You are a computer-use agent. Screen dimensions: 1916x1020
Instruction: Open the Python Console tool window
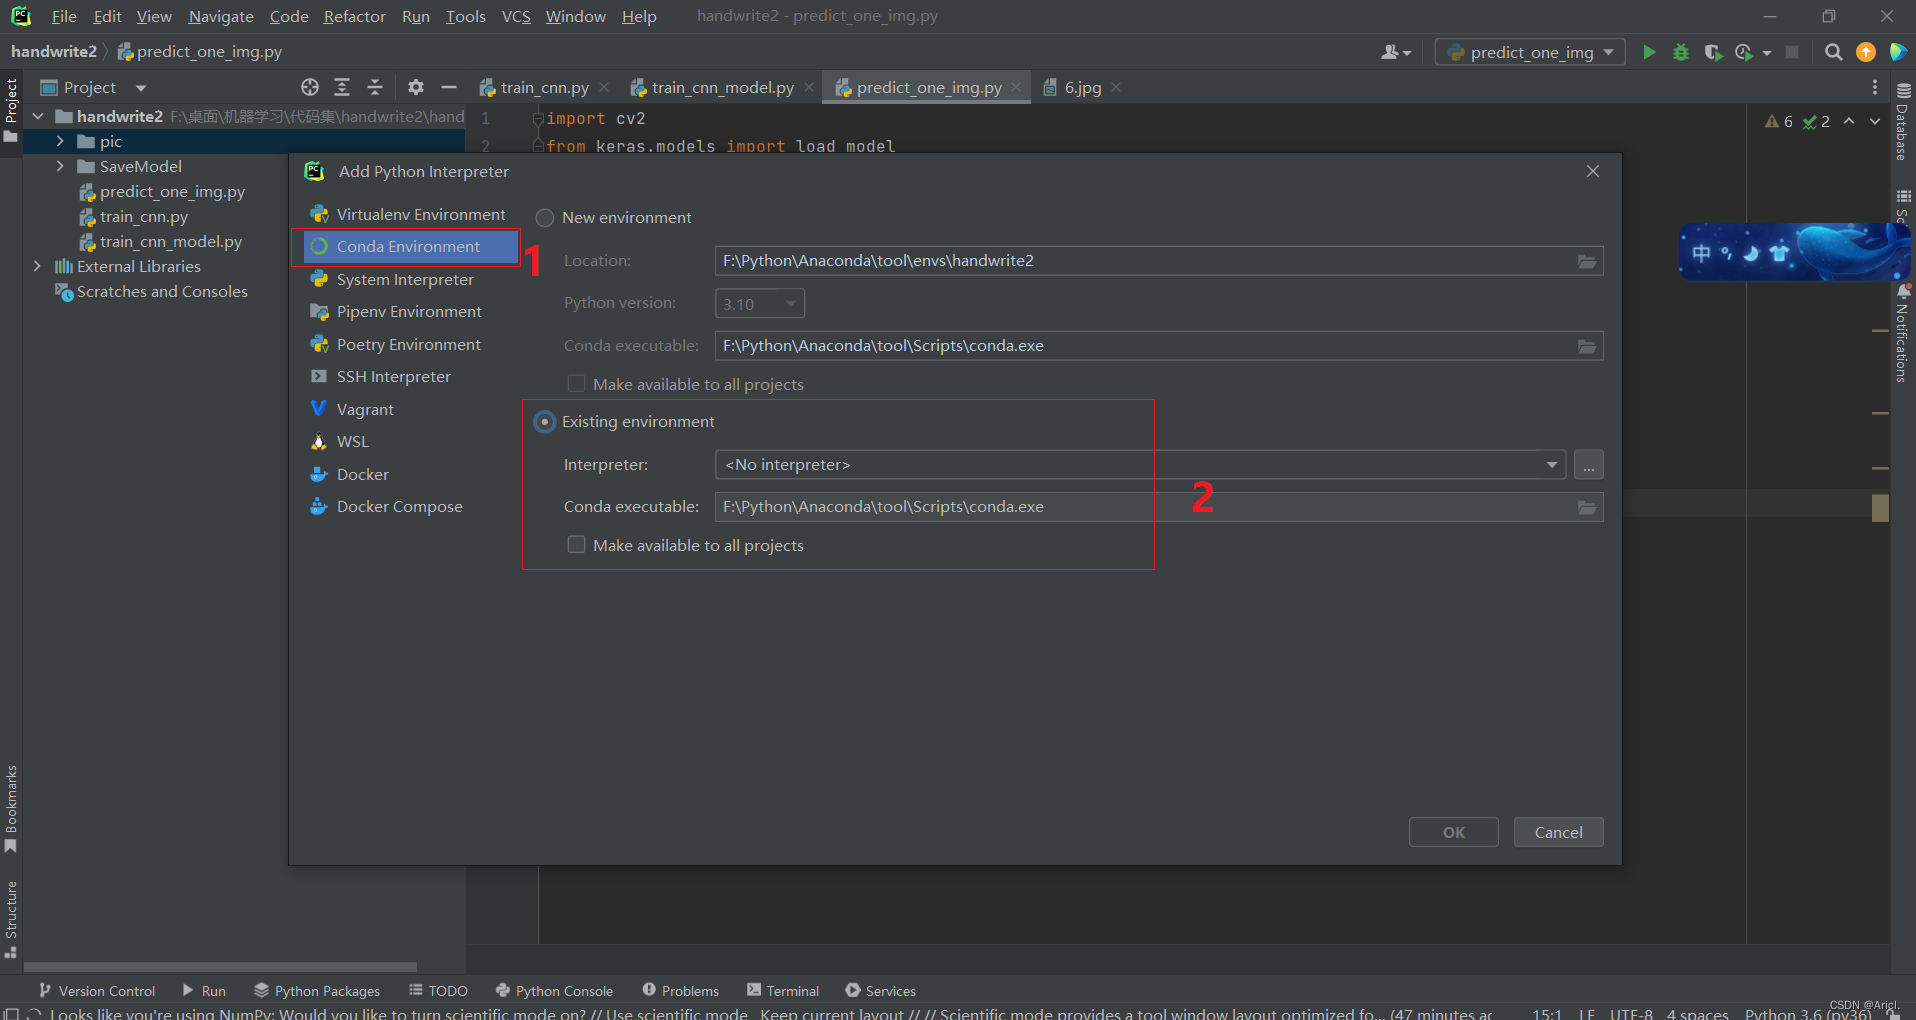(x=555, y=991)
